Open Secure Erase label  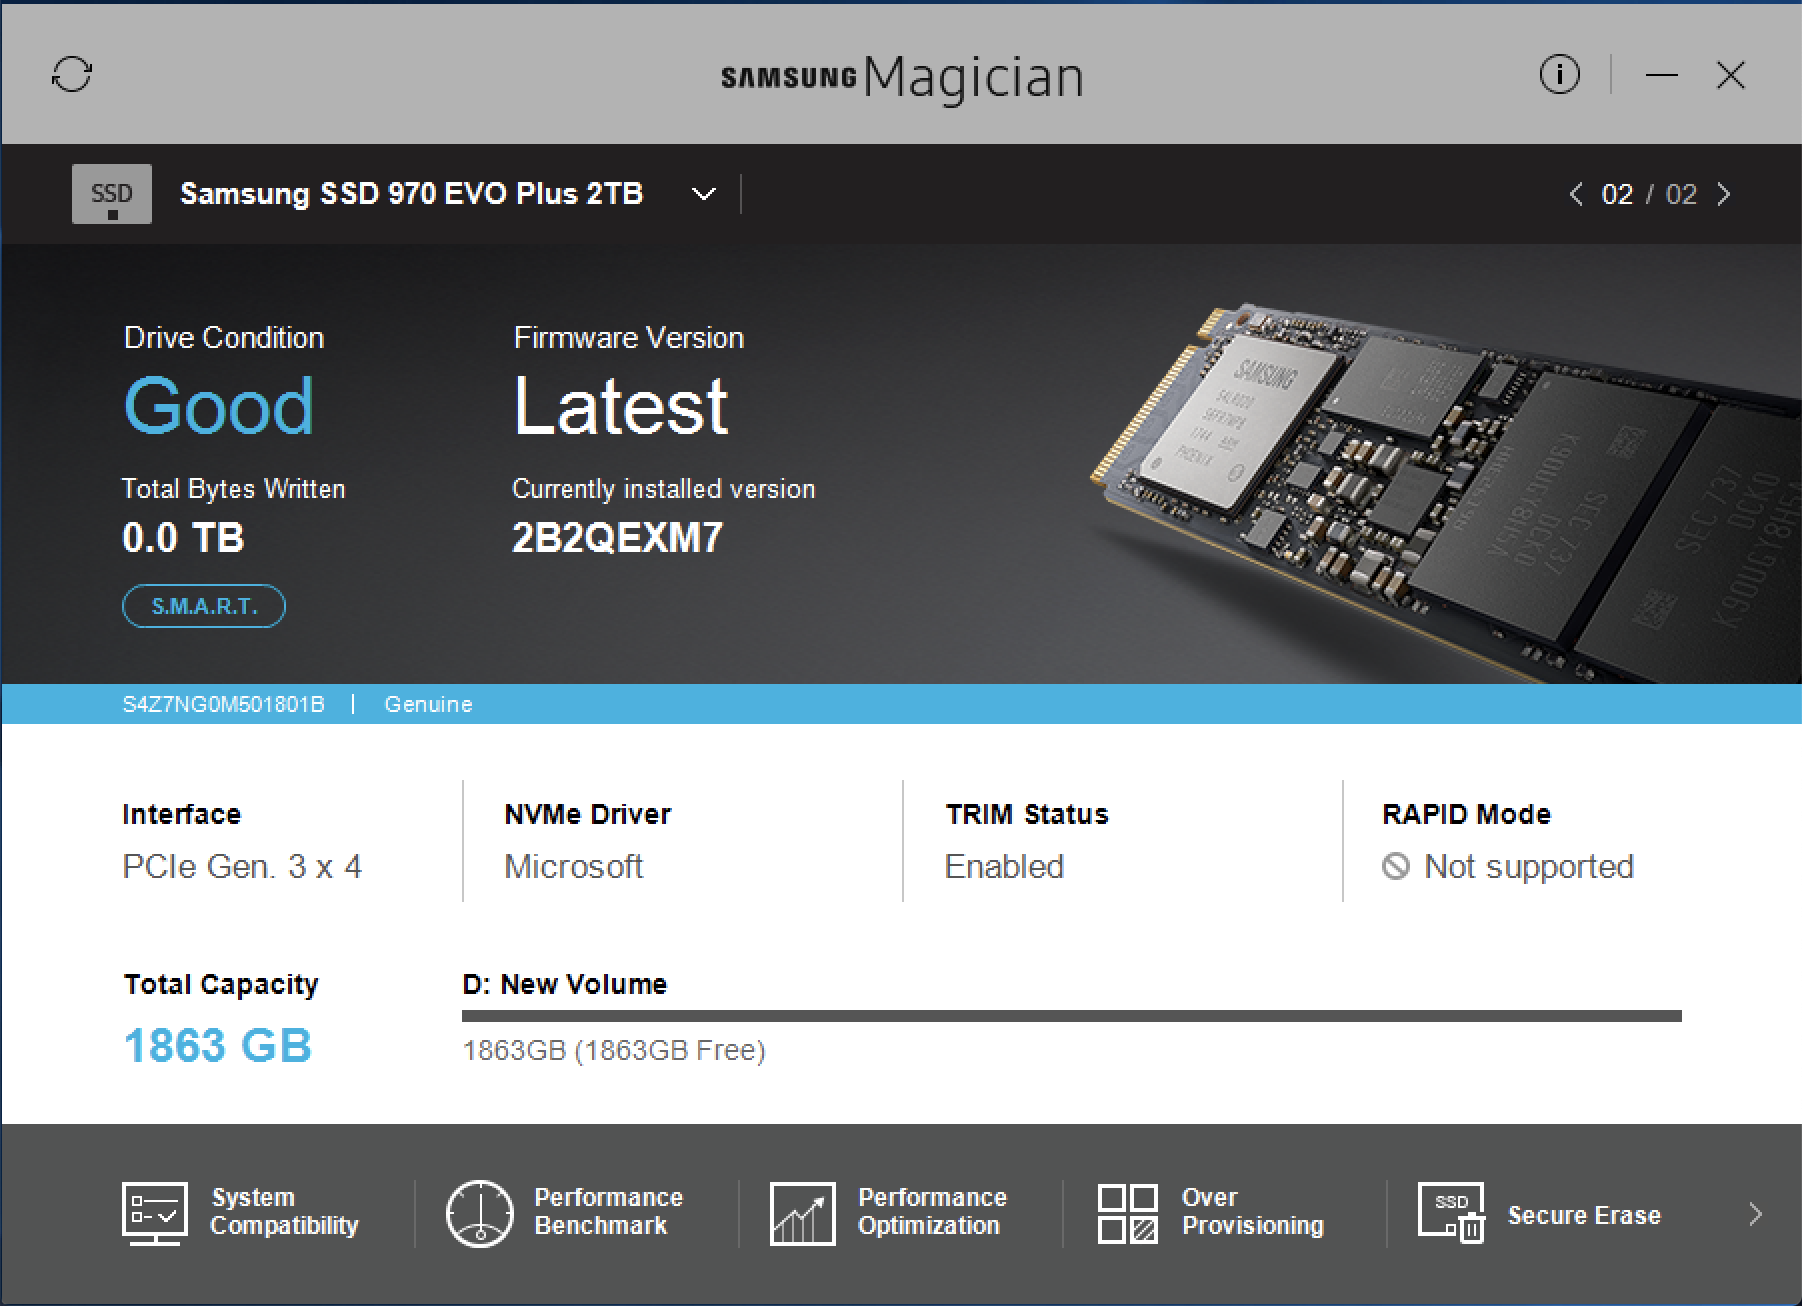point(1584,1215)
